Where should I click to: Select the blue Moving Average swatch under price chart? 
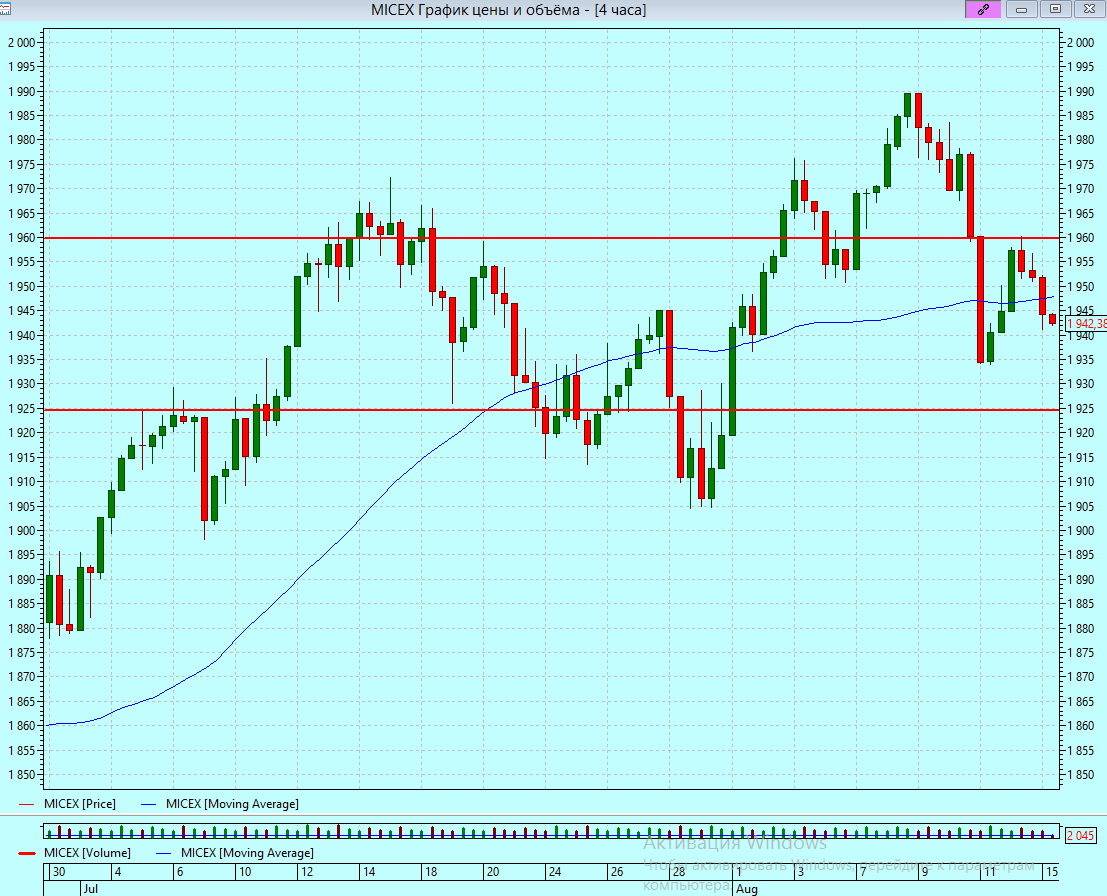(x=149, y=804)
